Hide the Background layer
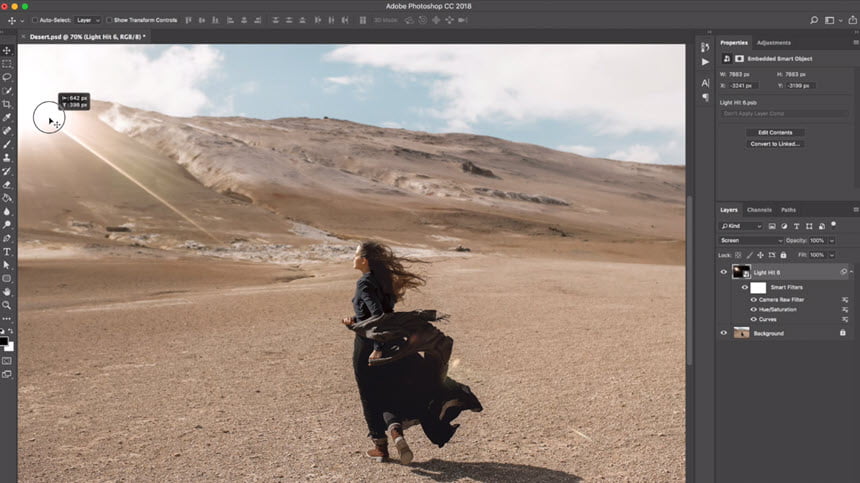The height and width of the screenshot is (483, 860). pos(723,333)
